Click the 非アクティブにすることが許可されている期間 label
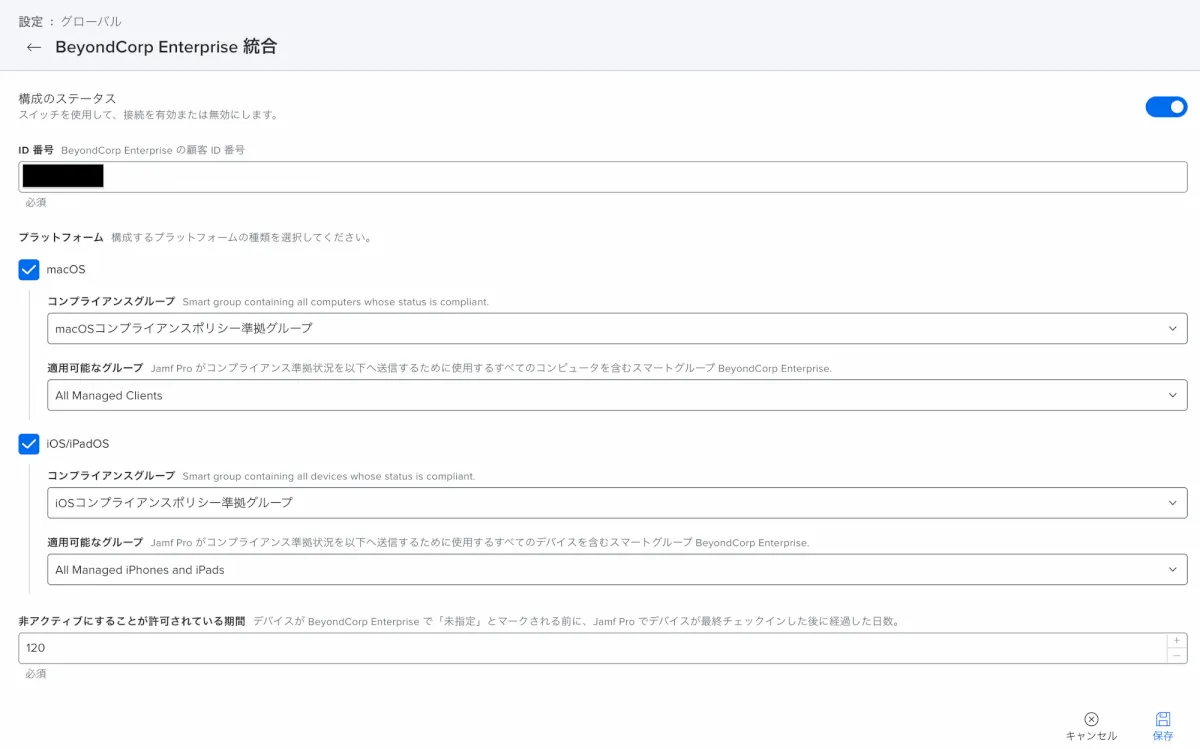Image resolution: width=1200 pixels, height=749 pixels. coord(132,621)
